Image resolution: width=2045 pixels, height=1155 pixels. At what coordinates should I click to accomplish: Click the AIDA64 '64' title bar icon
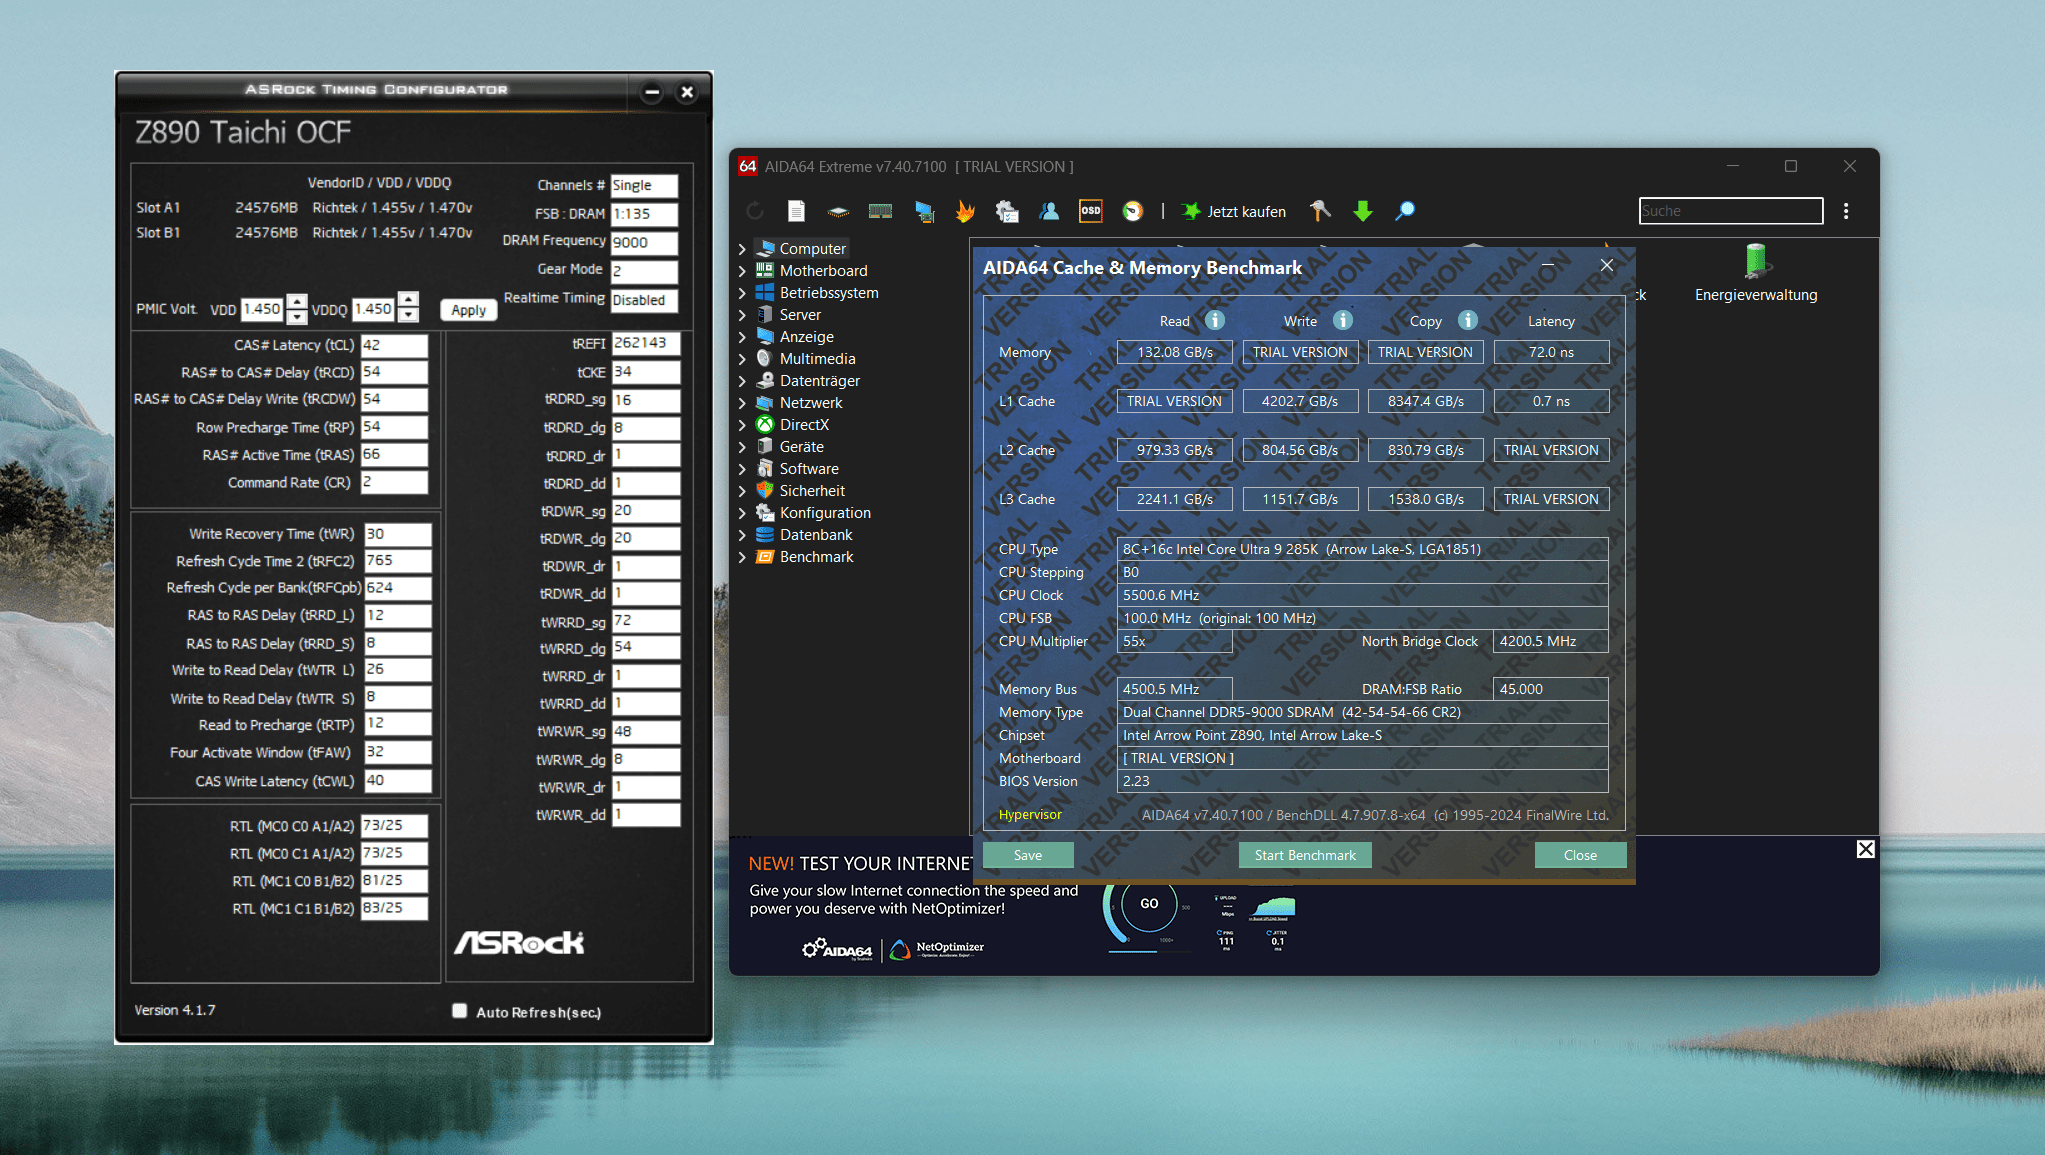pos(747,166)
